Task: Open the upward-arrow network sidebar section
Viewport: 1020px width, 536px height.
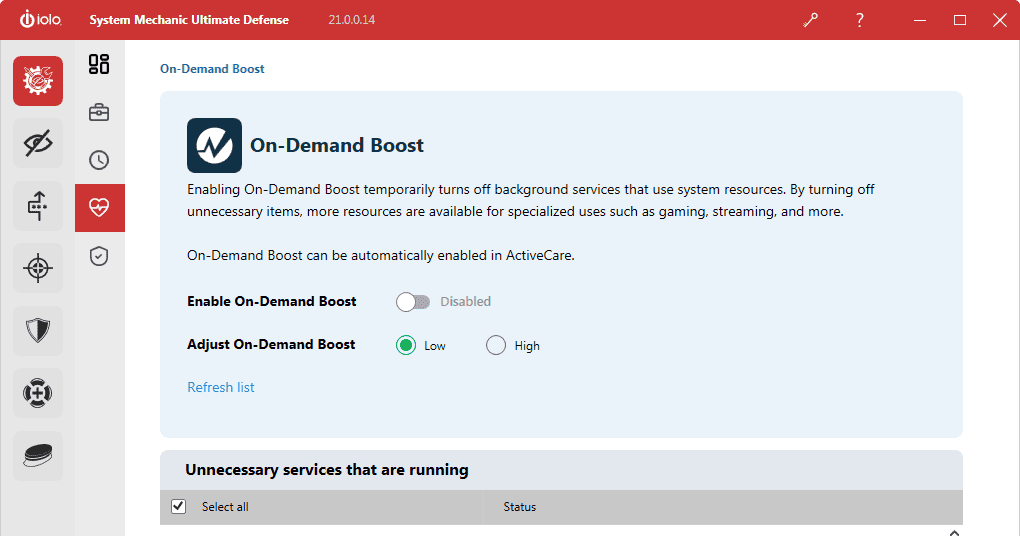Action: click(x=38, y=206)
